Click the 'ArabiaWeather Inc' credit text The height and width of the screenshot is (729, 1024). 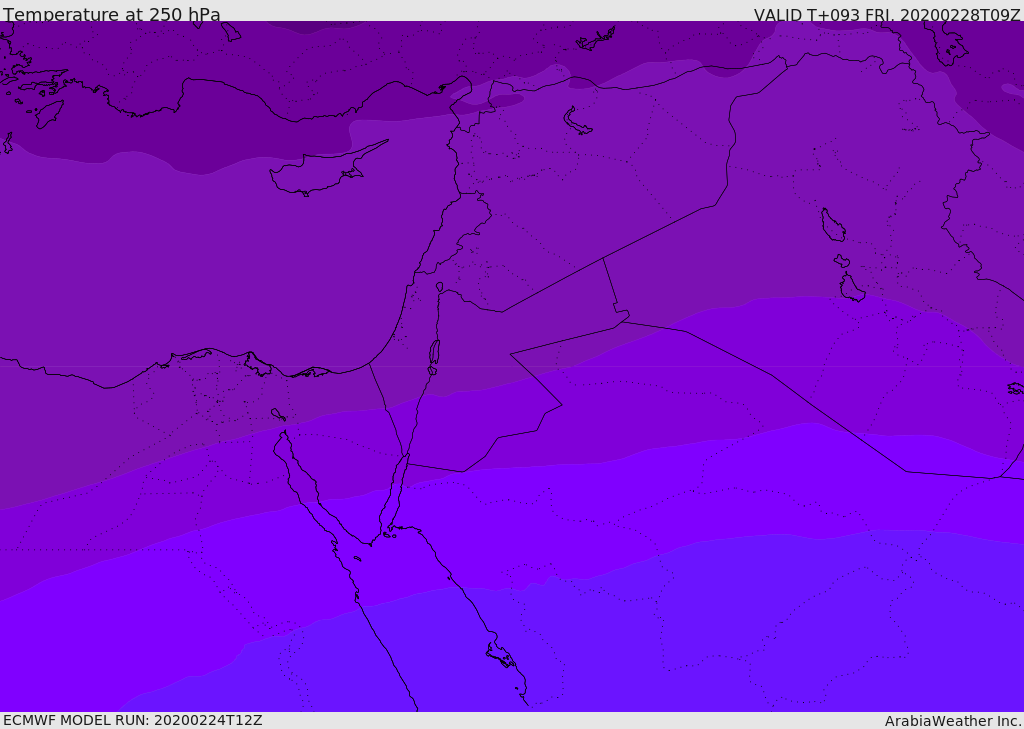[x=952, y=721]
